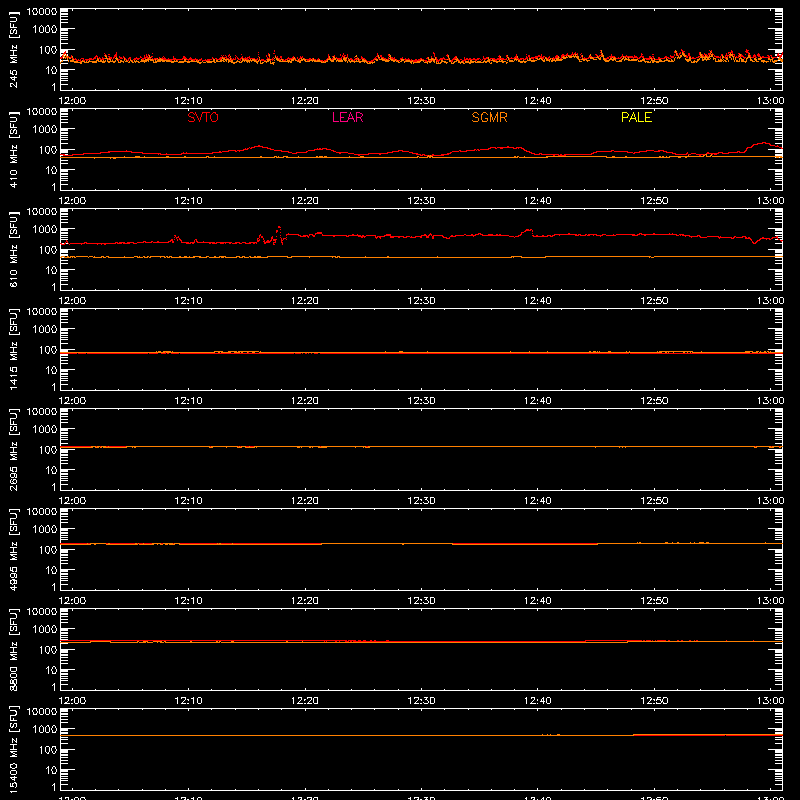Click the 1000 tick on 410 MHz axis
The image size is (800, 800).
45,130
